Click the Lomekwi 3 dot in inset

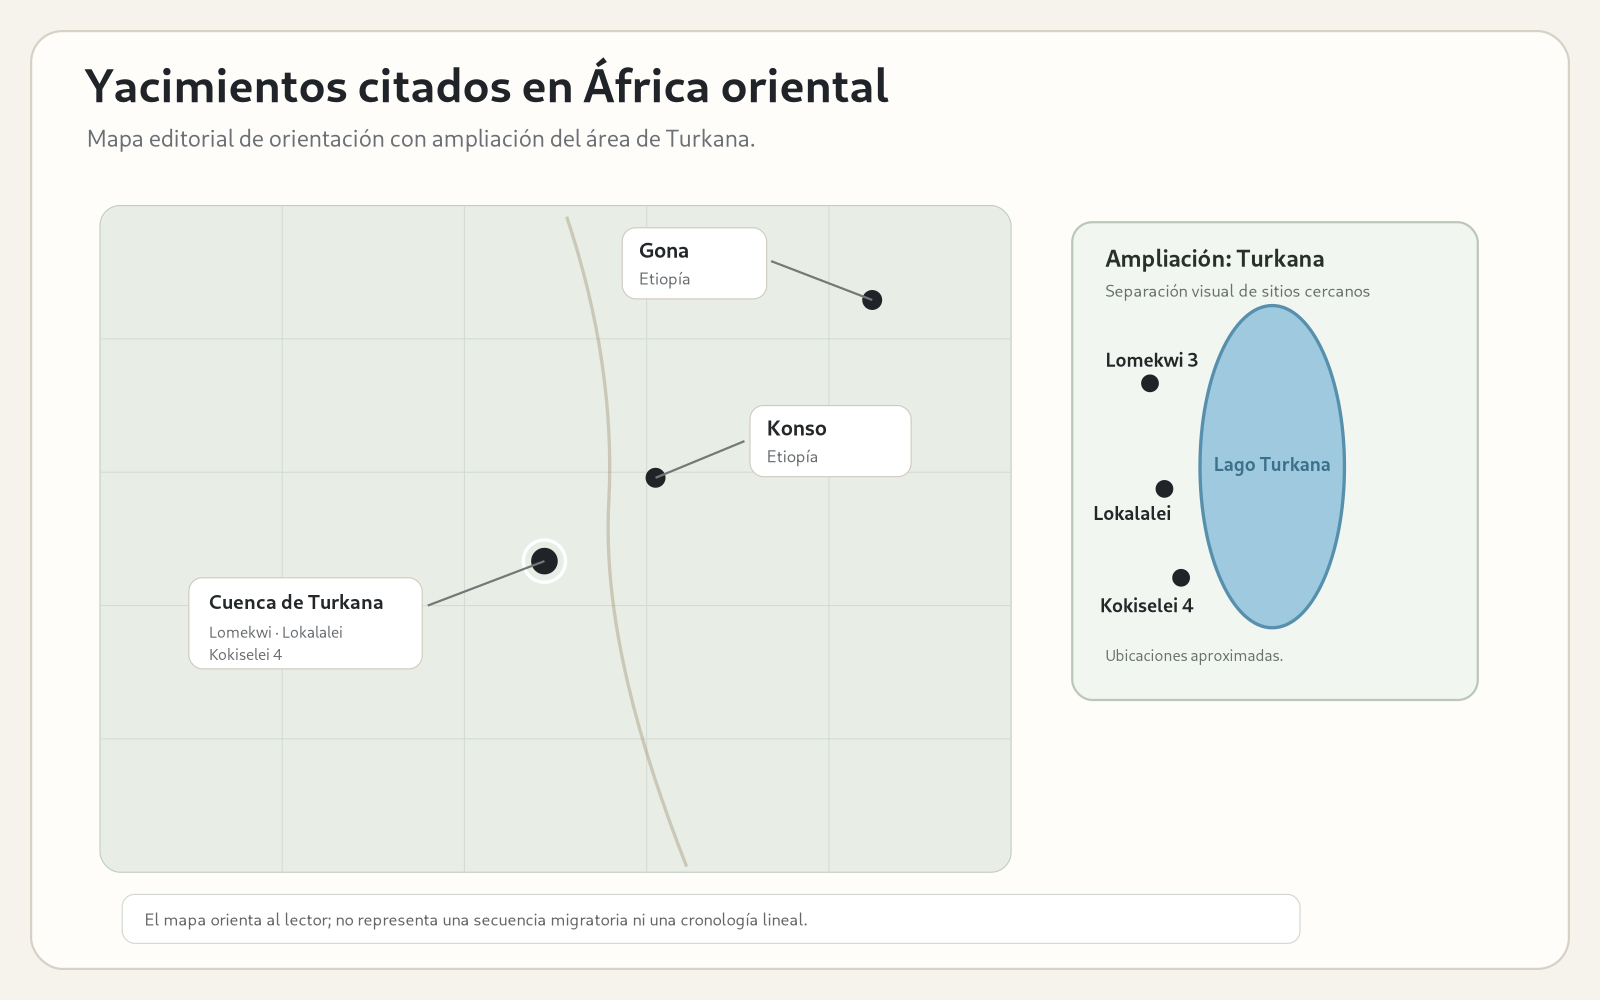pyautogui.click(x=1150, y=383)
